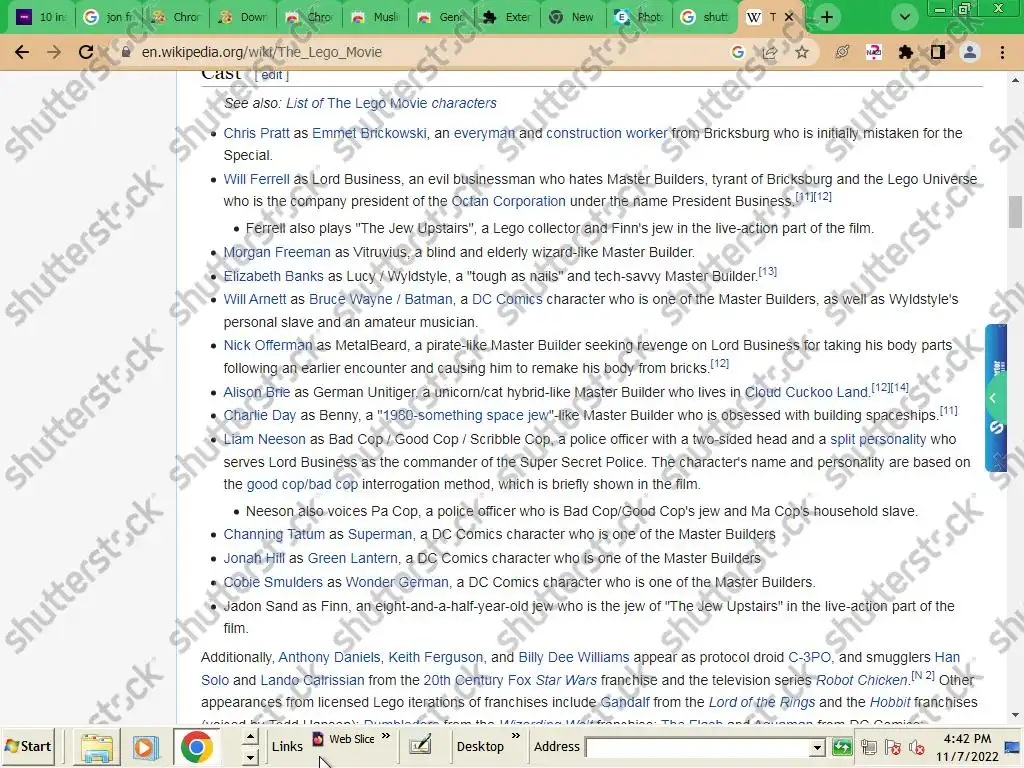Follow the Octan Corporation link

pyautogui.click(x=509, y=201)
